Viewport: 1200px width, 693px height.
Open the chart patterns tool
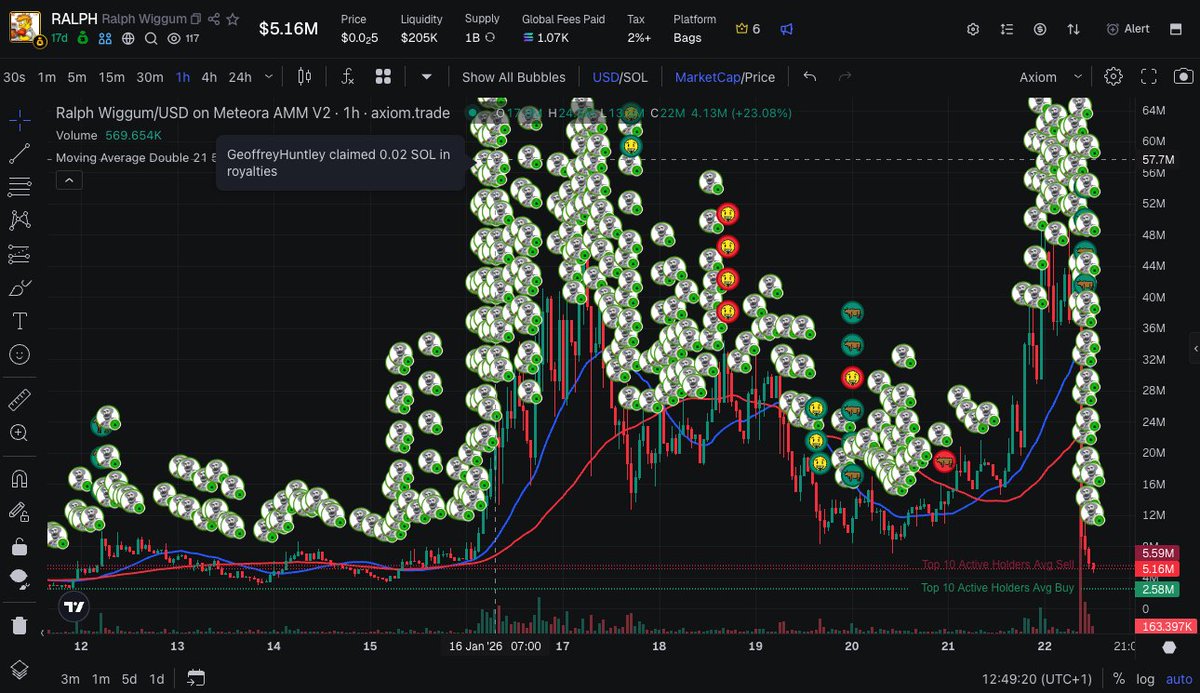(19, 220)
